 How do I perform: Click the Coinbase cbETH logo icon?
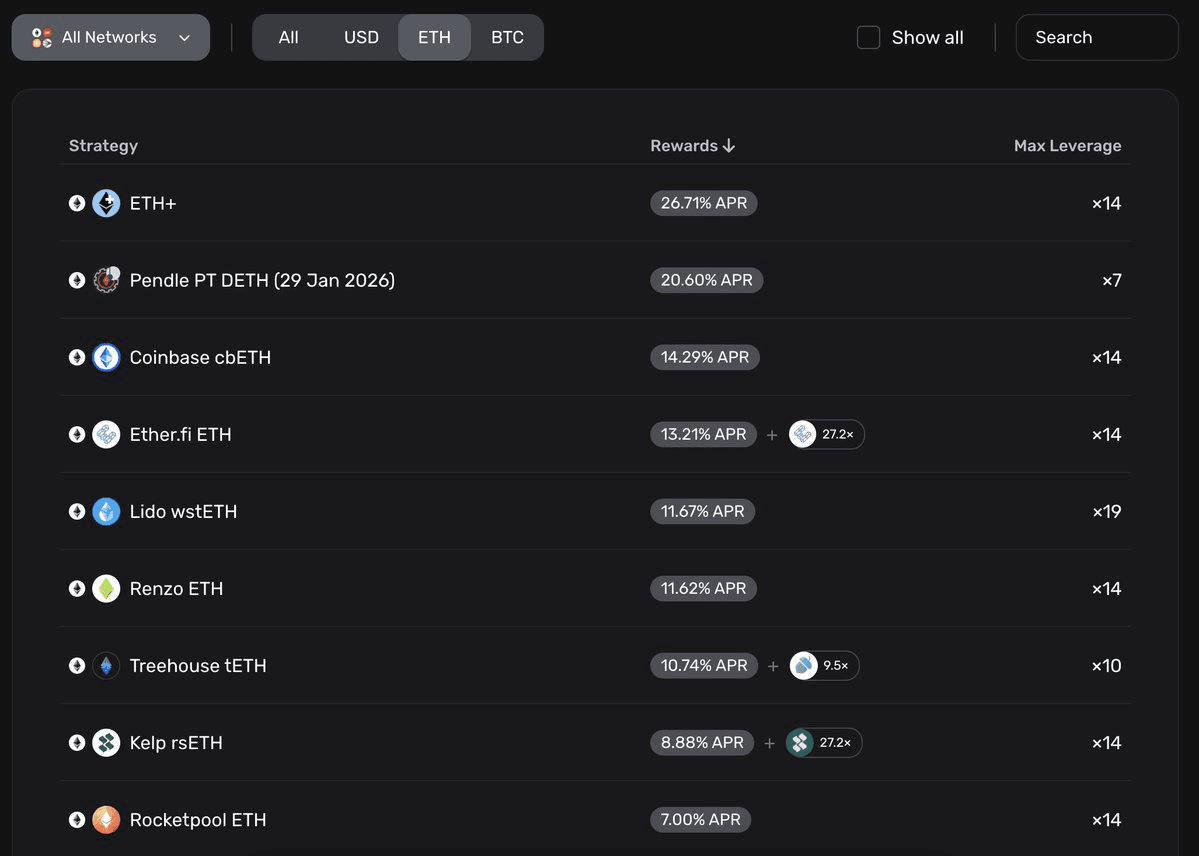coord(106,358)
